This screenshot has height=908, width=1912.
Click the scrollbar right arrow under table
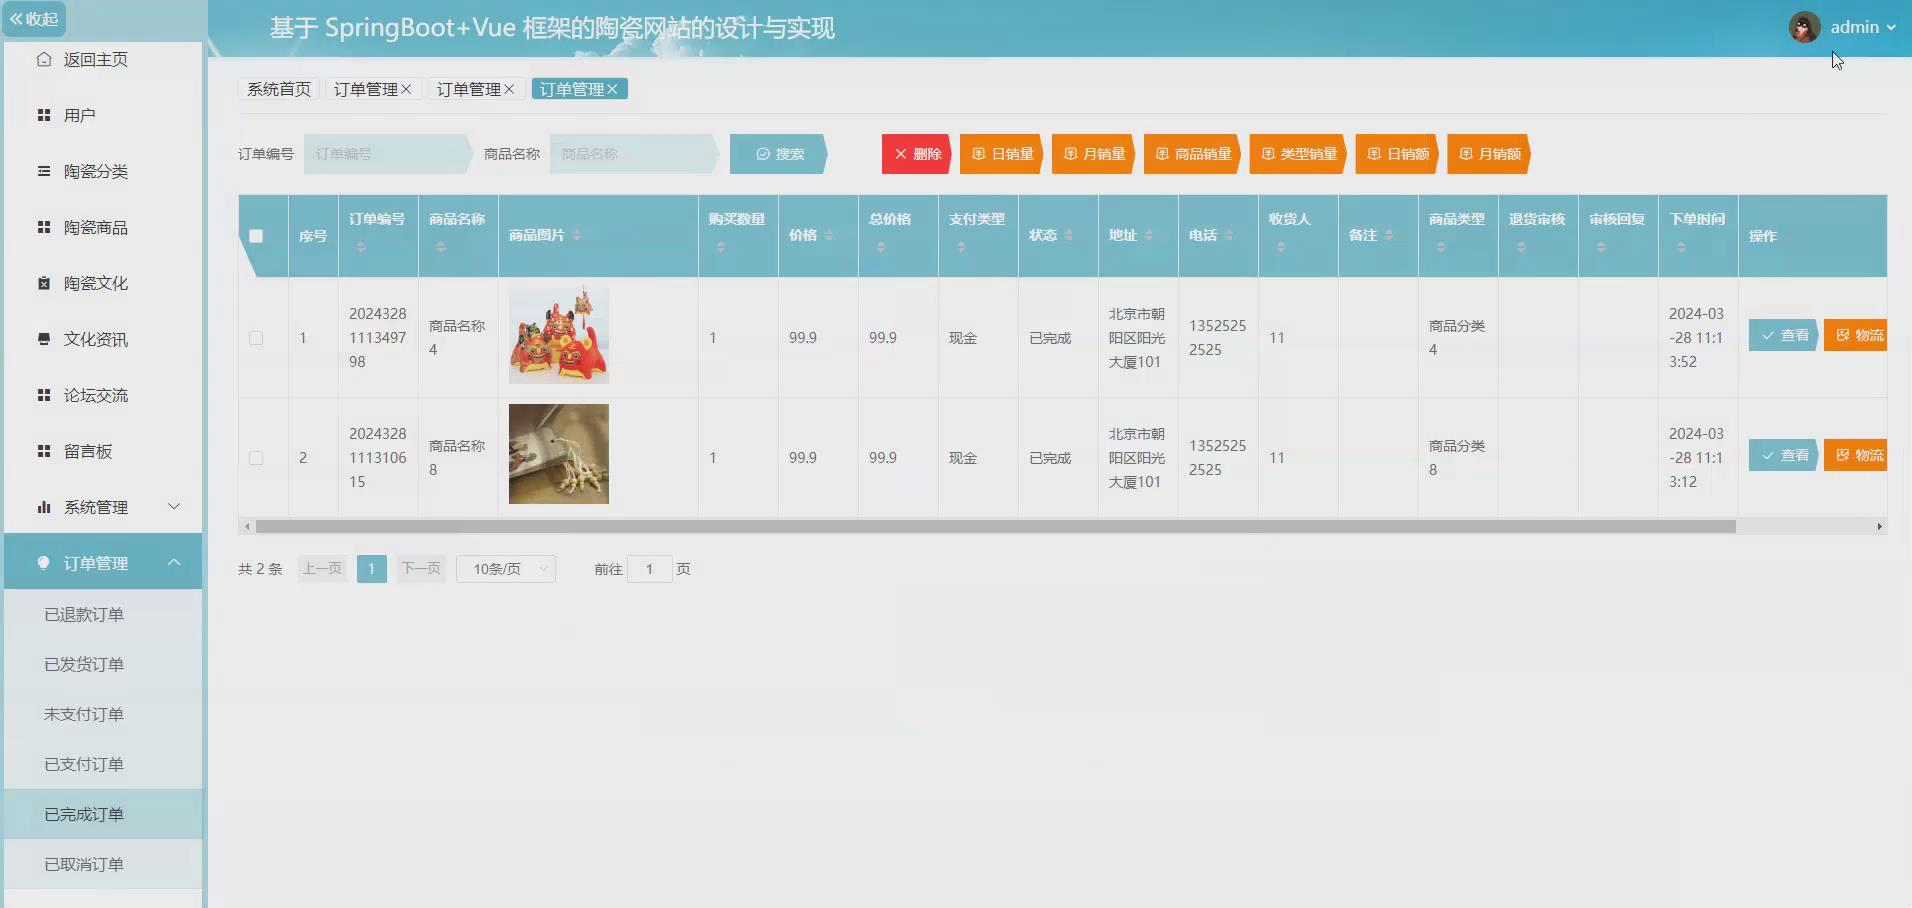tap(1880, 526)
